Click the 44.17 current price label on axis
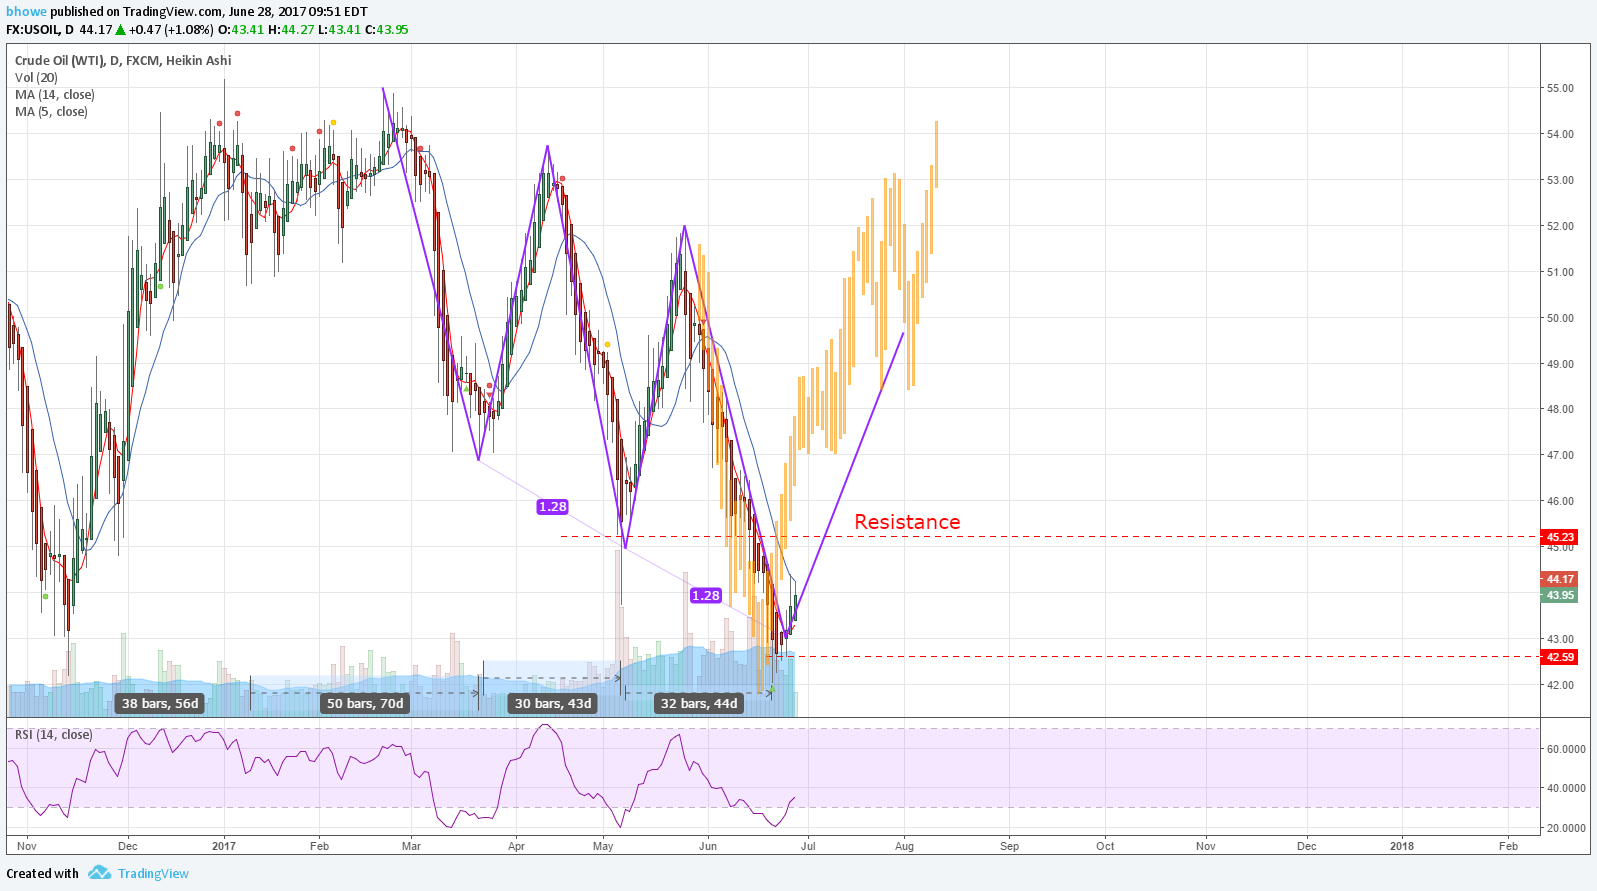The height and width of the screenshot is (891, 1597). click(x=1560, y=579)
